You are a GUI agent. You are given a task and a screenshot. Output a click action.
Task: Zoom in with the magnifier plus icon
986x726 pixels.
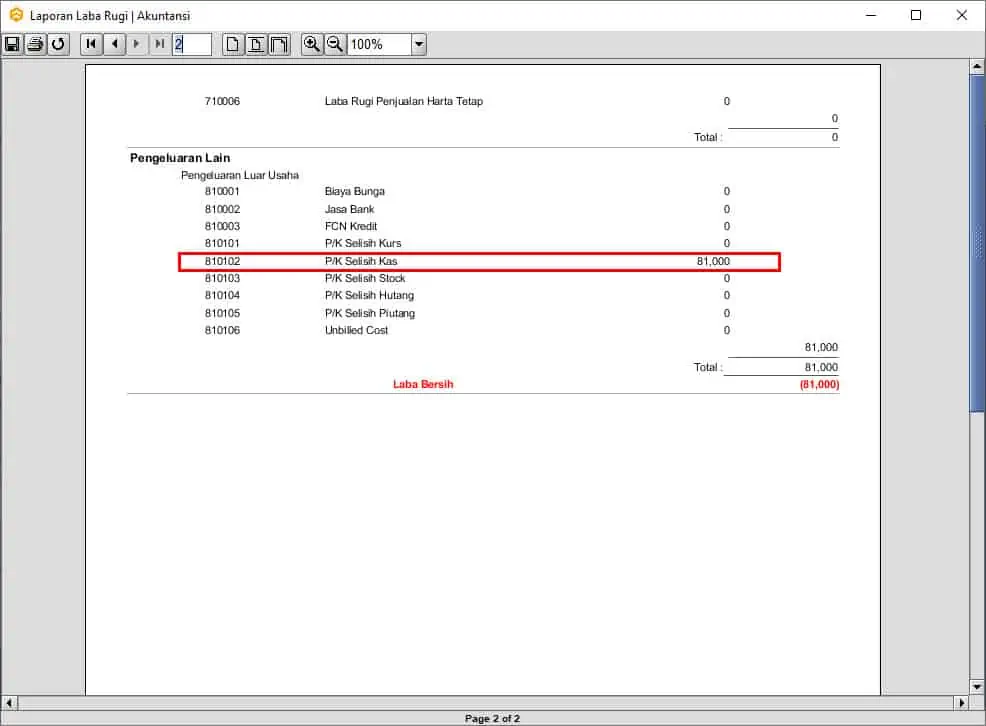[x=312, y=44]
